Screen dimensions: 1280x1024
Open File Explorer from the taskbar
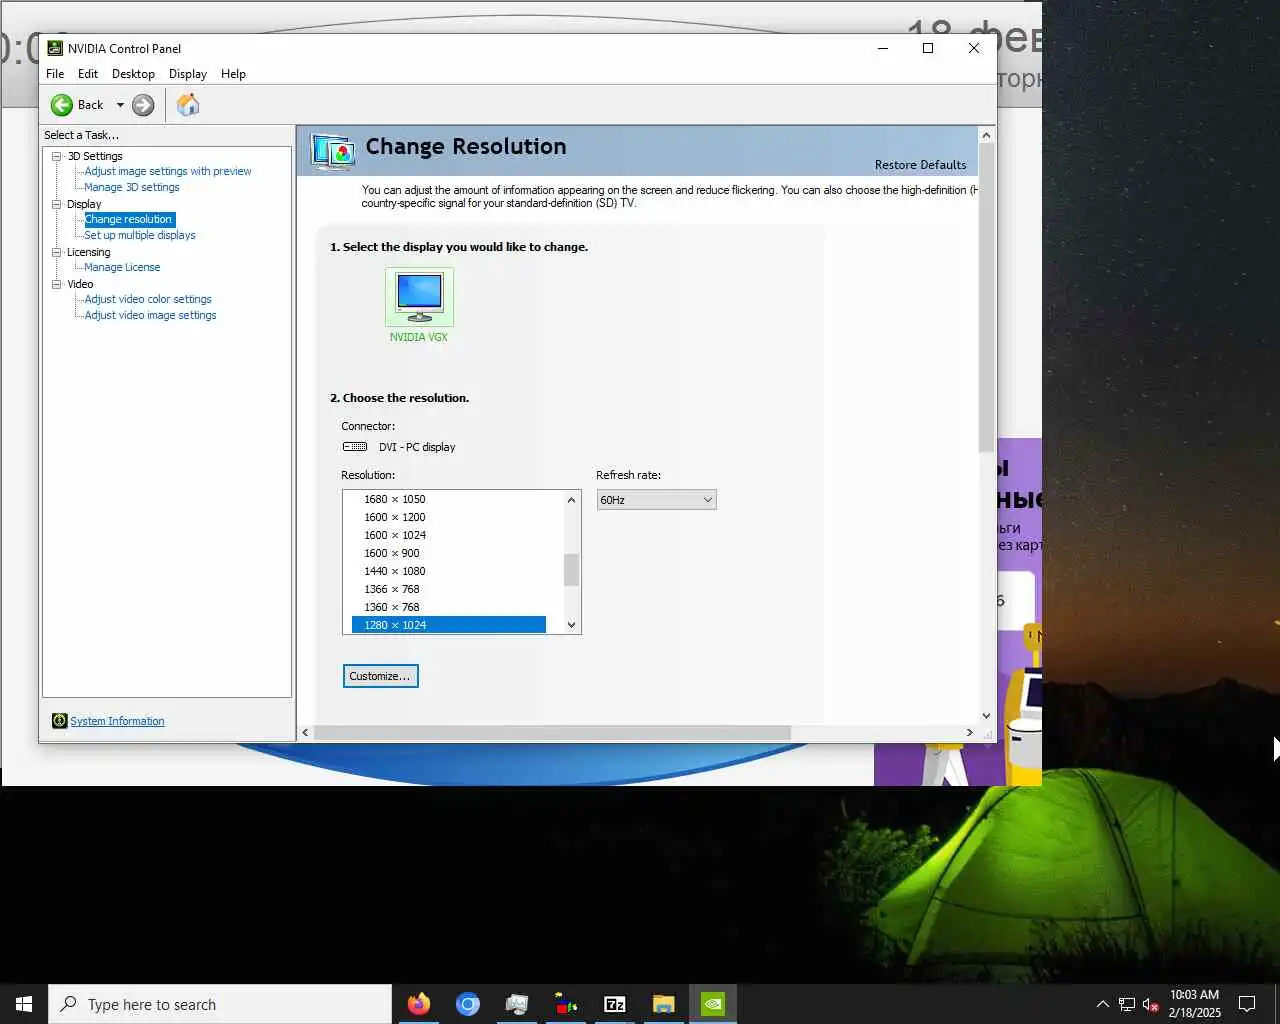[664, 1004]
